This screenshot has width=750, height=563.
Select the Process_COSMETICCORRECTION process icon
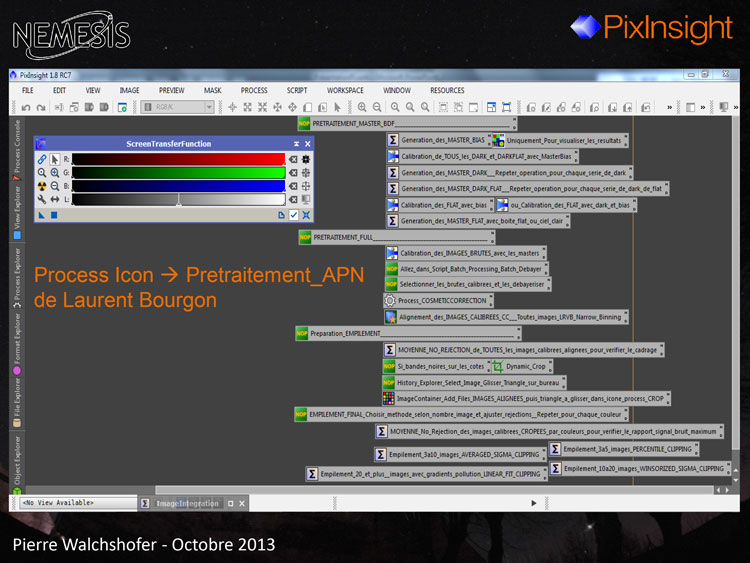click(438, 300)
